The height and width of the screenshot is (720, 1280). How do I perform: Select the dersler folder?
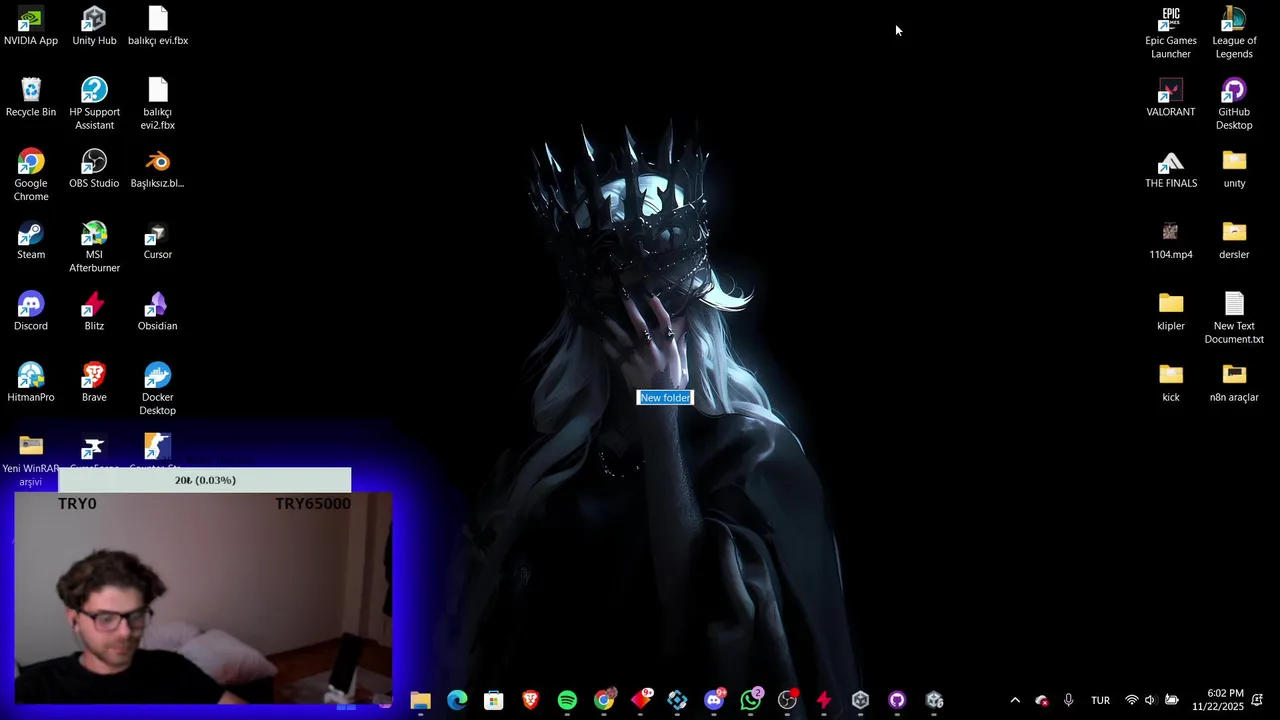(x=1234, y=241)
